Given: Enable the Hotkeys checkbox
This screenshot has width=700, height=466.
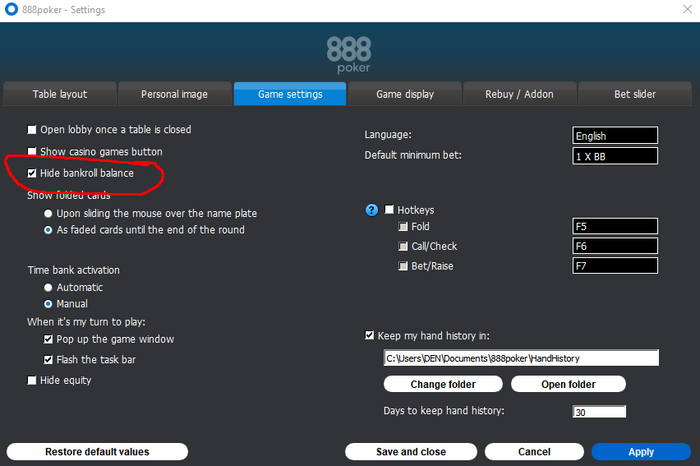Looking at the screenshot, I should pyautogui.click(x=389, y=209).
